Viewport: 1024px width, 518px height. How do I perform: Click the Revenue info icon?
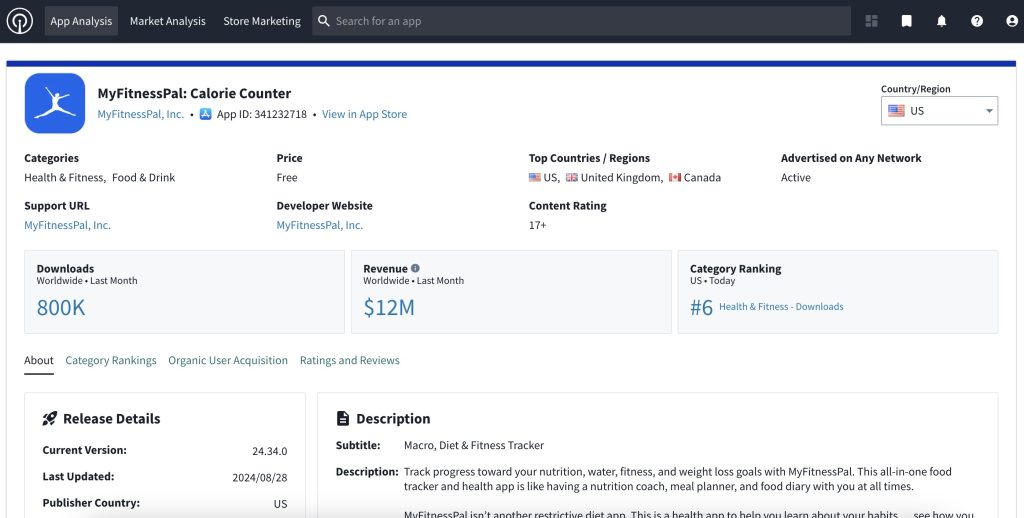[x=415, y=268]
